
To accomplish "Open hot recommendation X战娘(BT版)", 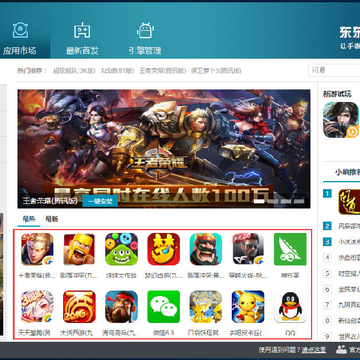I will pyautogui.click(x=118, y=71).
